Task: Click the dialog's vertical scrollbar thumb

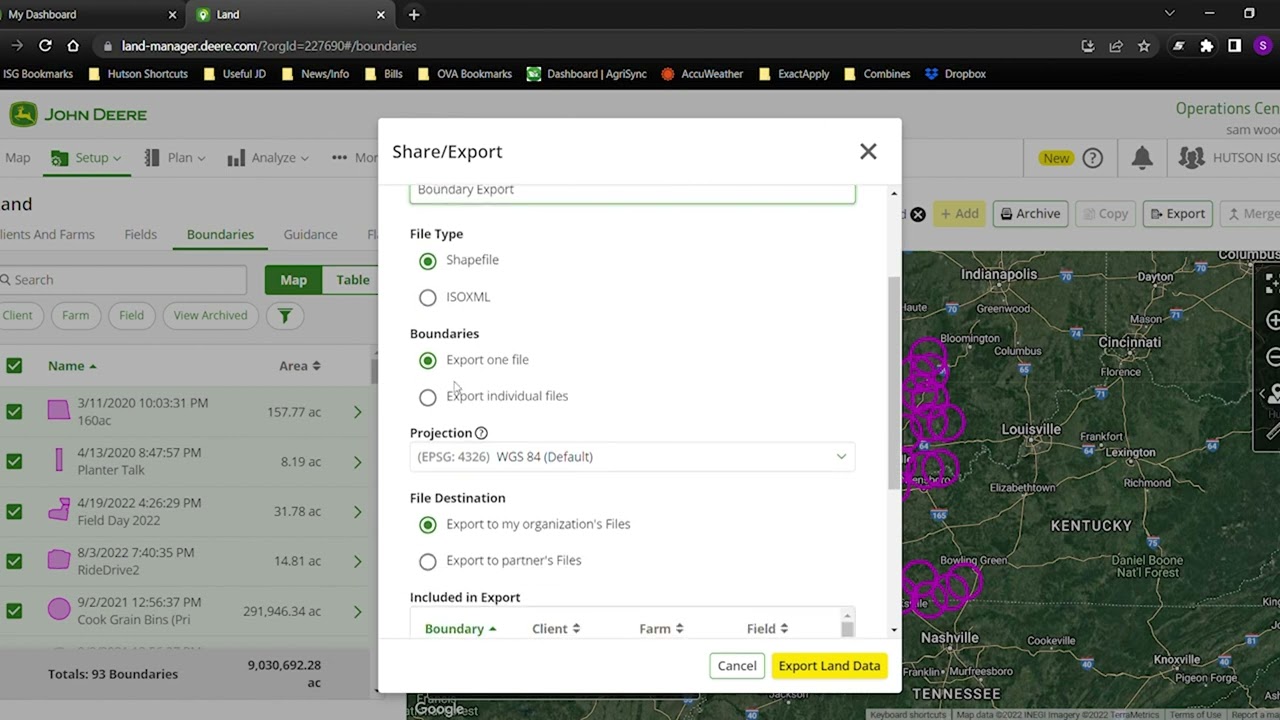Action: 894,382
